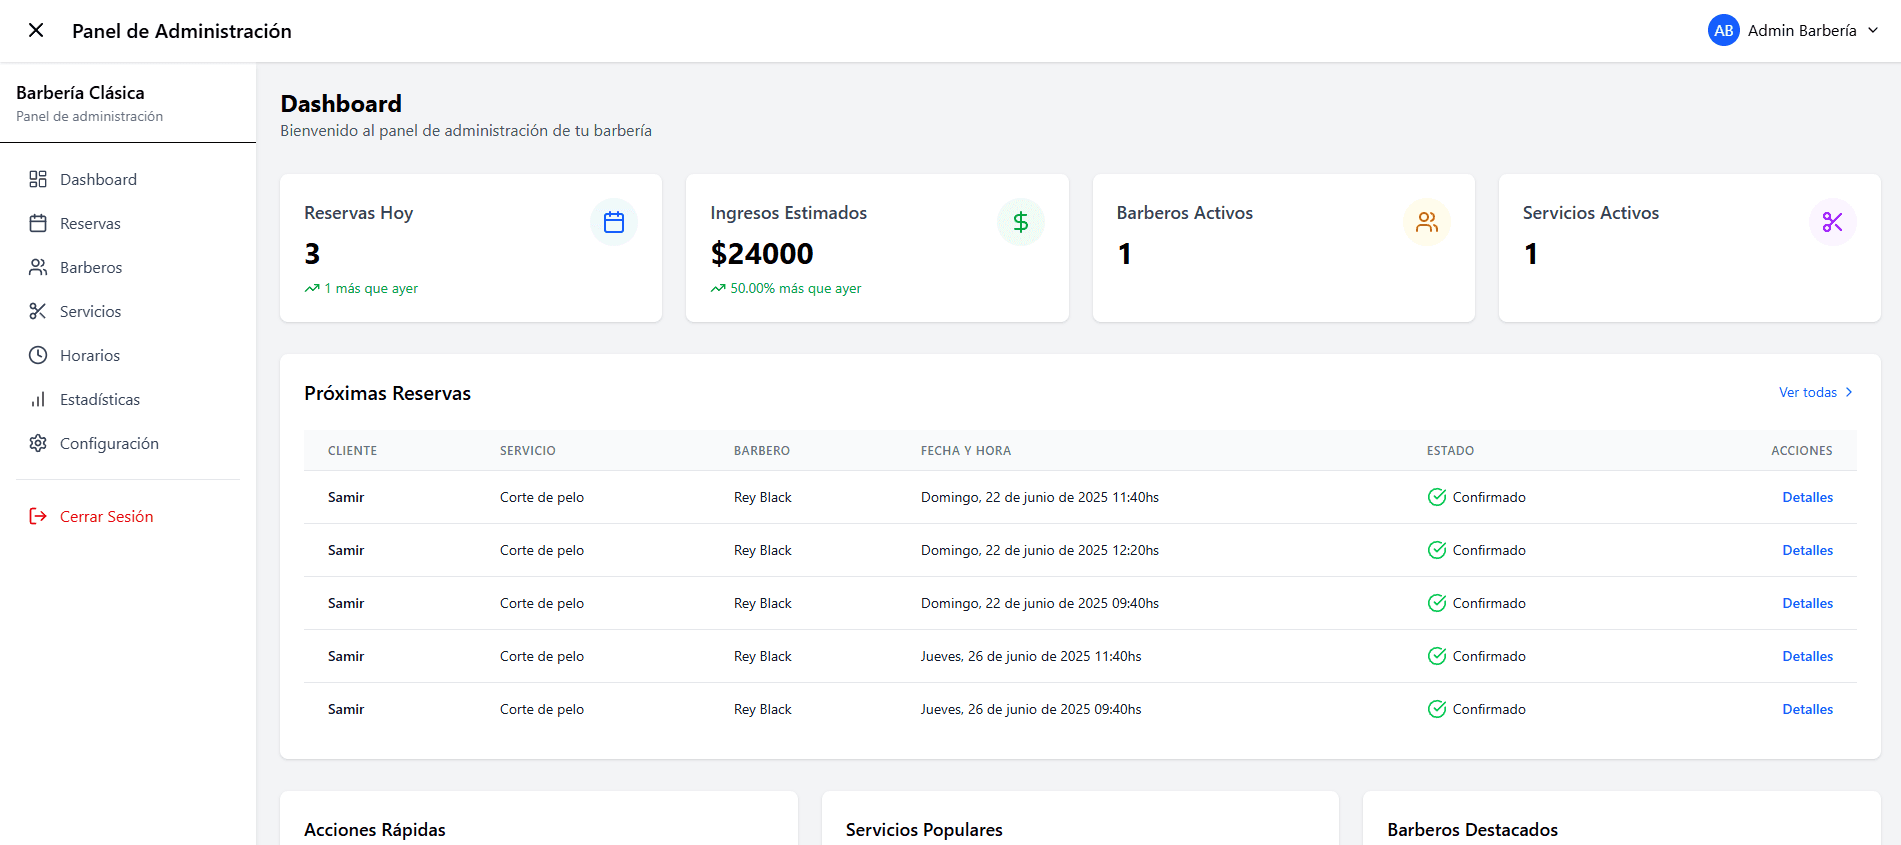Click the trend arrow beside '1 más que ayer'
The width and height of the screenshot is (1901, 845).
(x=312, y=288)
